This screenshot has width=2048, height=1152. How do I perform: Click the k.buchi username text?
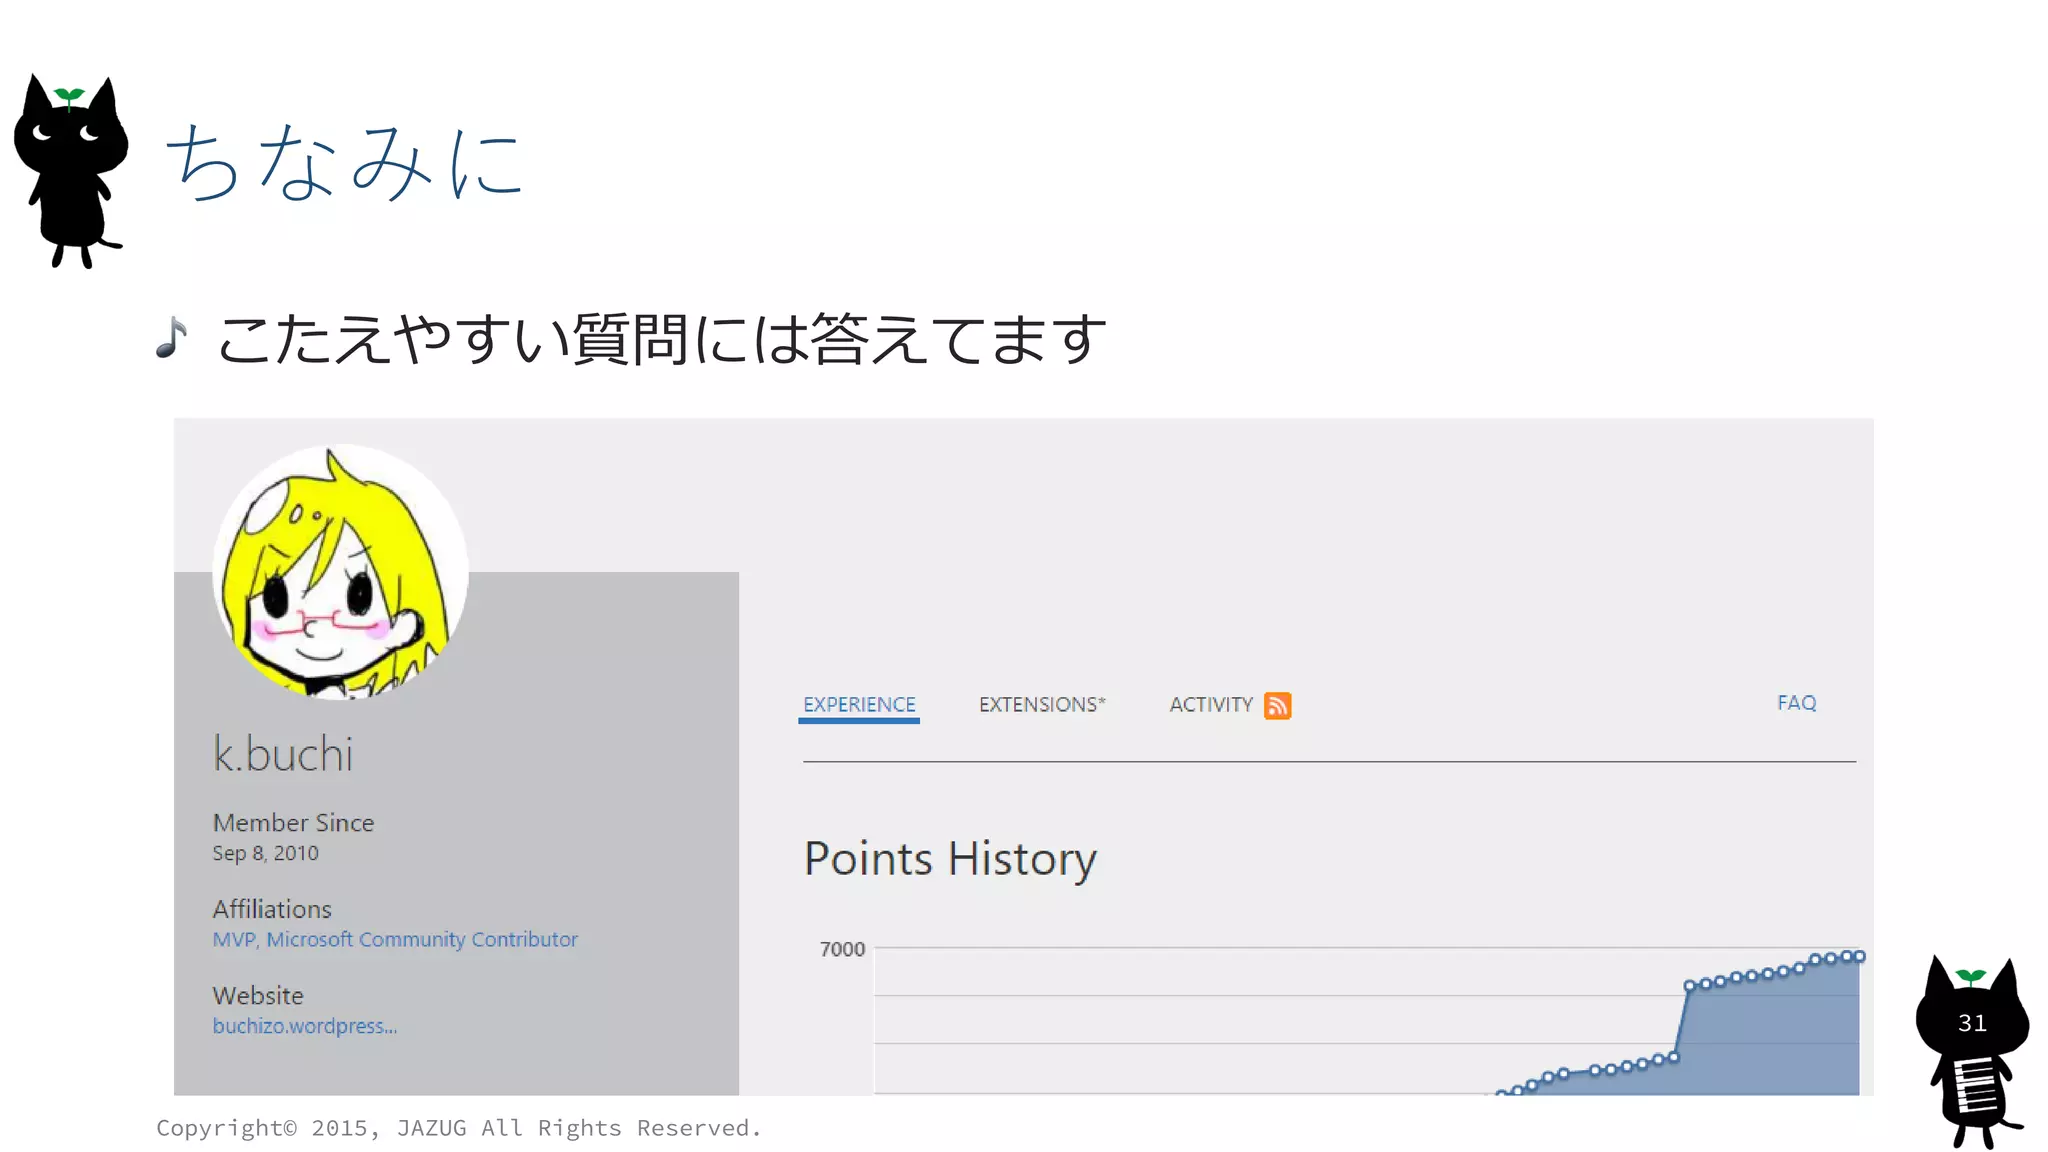click(x=283, y=754)
